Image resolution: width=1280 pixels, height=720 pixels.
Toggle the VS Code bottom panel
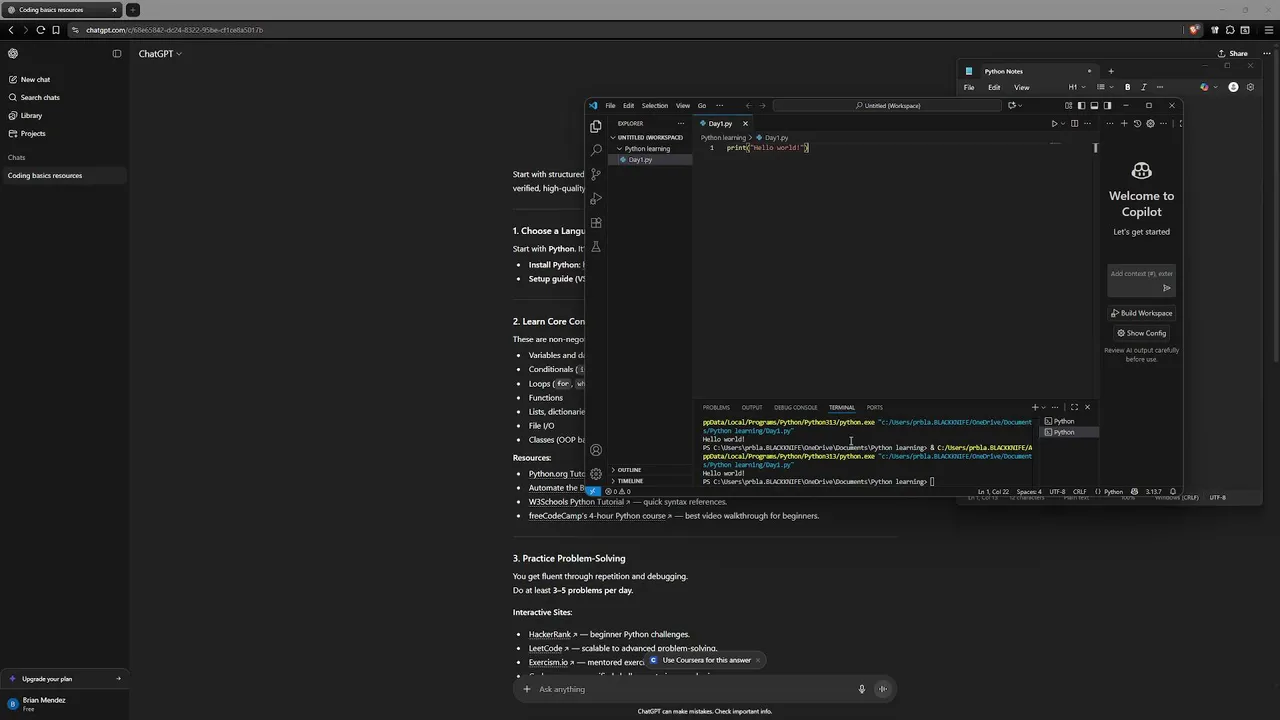click(1094, 105)
